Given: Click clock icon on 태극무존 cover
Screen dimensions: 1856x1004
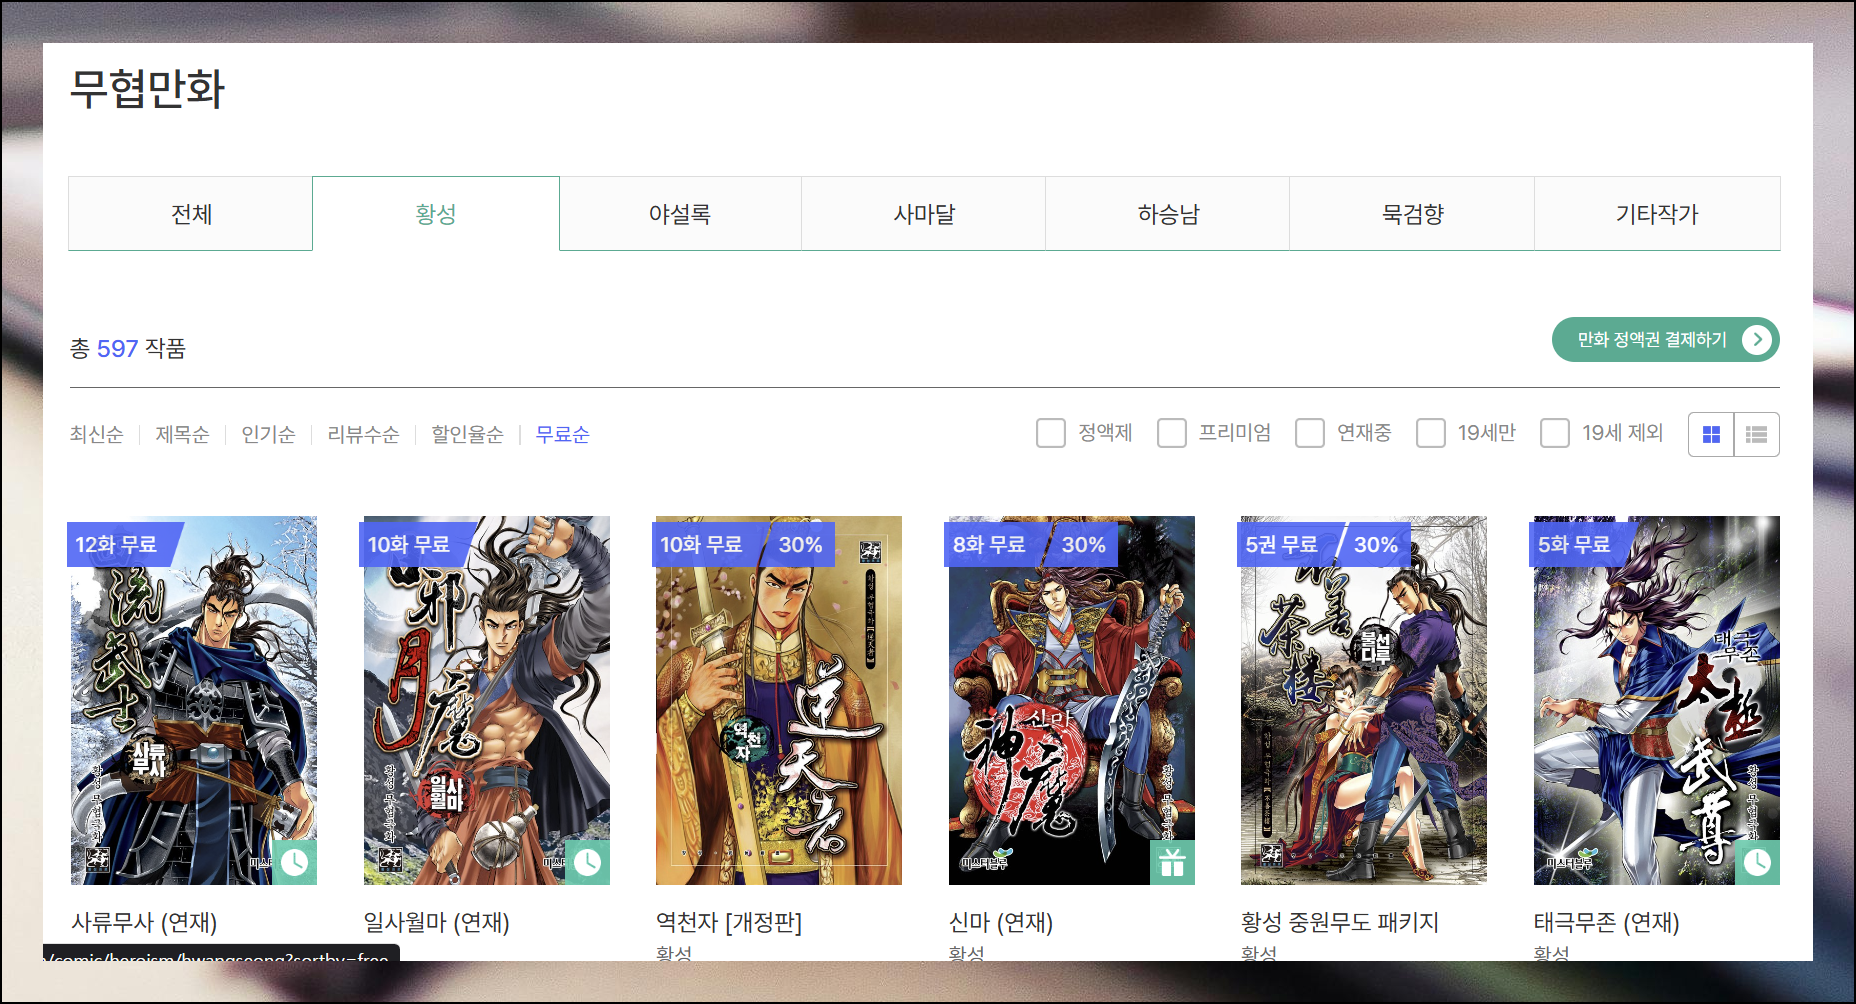Looking at the screenshot, I should coord(1757,862).
